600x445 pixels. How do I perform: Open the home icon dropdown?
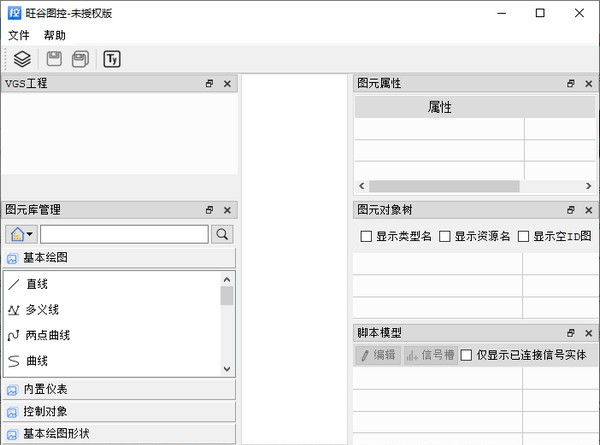pos(21,234)
